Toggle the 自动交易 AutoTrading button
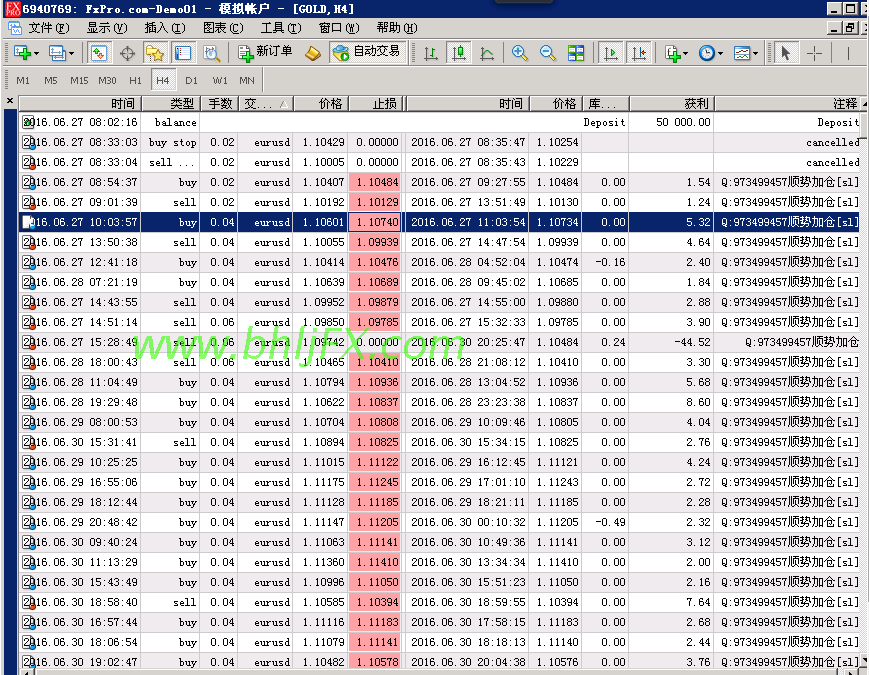Viewport: 869px width, 675px height. coord(367,52)
